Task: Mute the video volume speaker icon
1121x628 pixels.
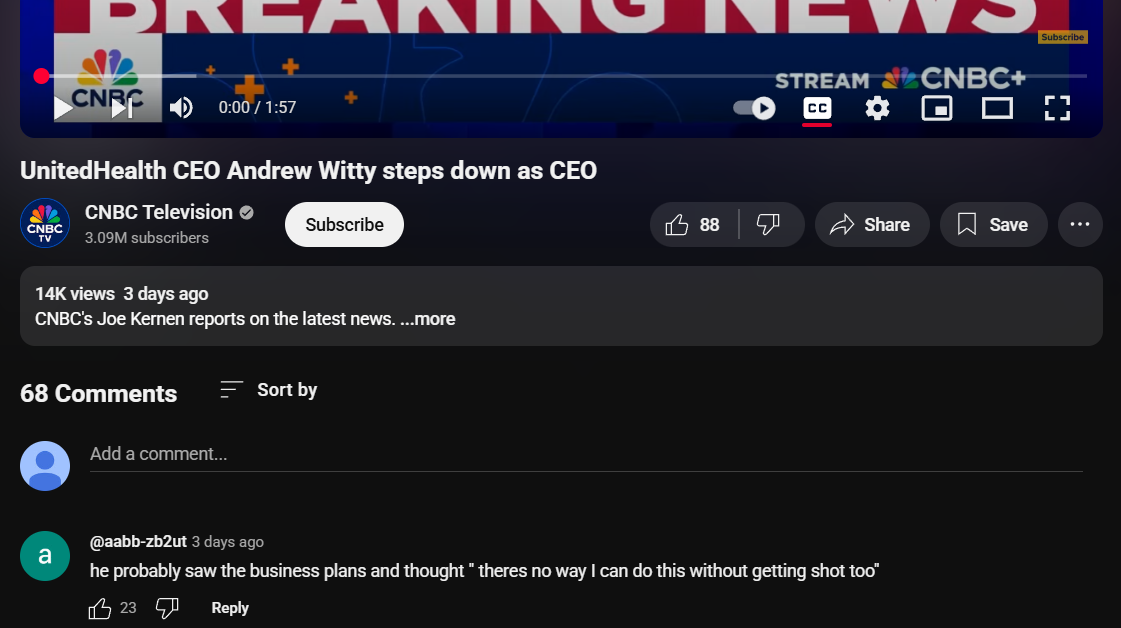Action: coord(181,108)
